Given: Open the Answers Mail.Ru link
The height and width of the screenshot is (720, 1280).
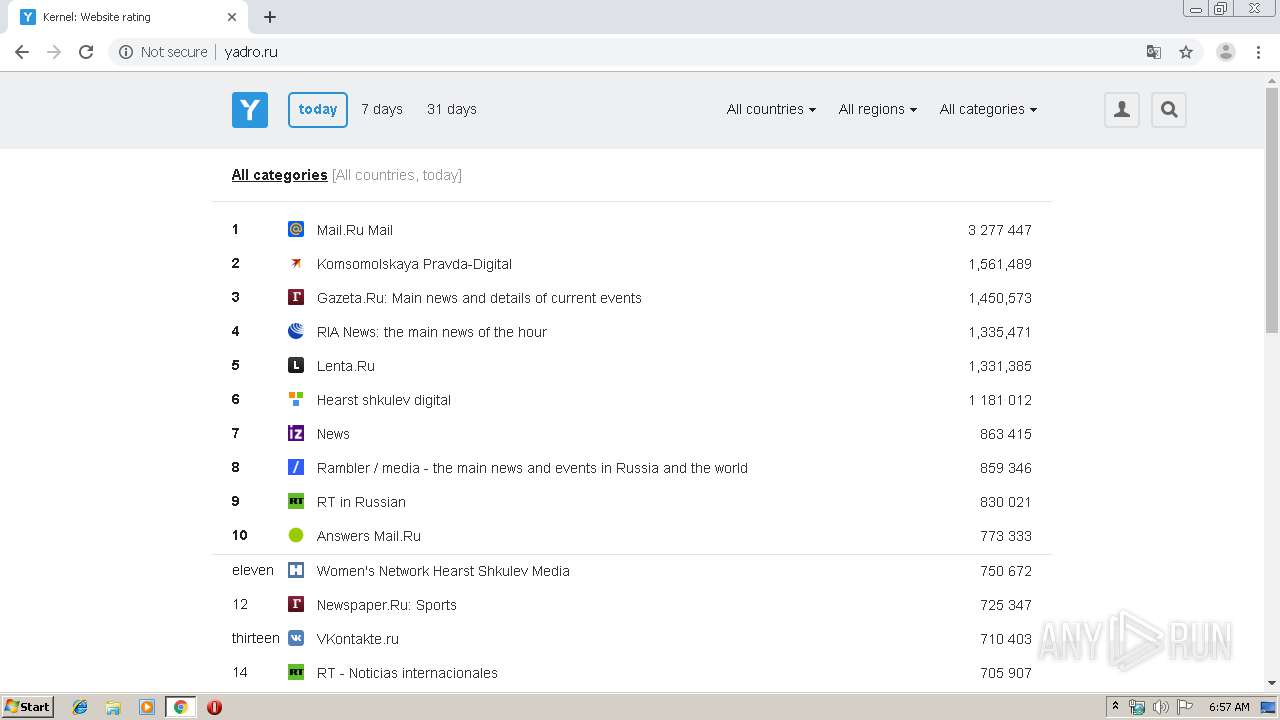Looking at the screenshot, I should pyautogui.click(x=369, y=536).
